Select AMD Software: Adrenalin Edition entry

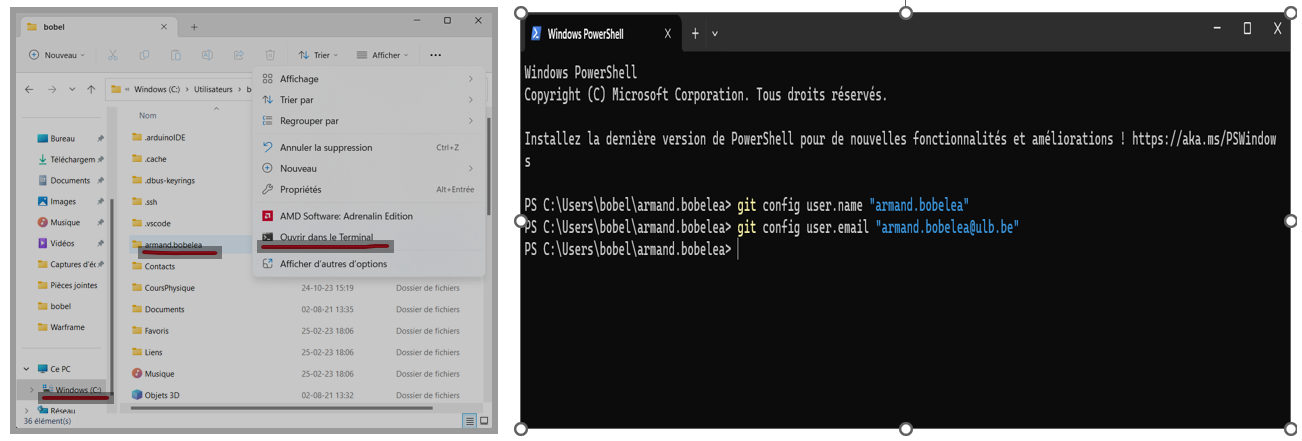click(x=368, y=216)
